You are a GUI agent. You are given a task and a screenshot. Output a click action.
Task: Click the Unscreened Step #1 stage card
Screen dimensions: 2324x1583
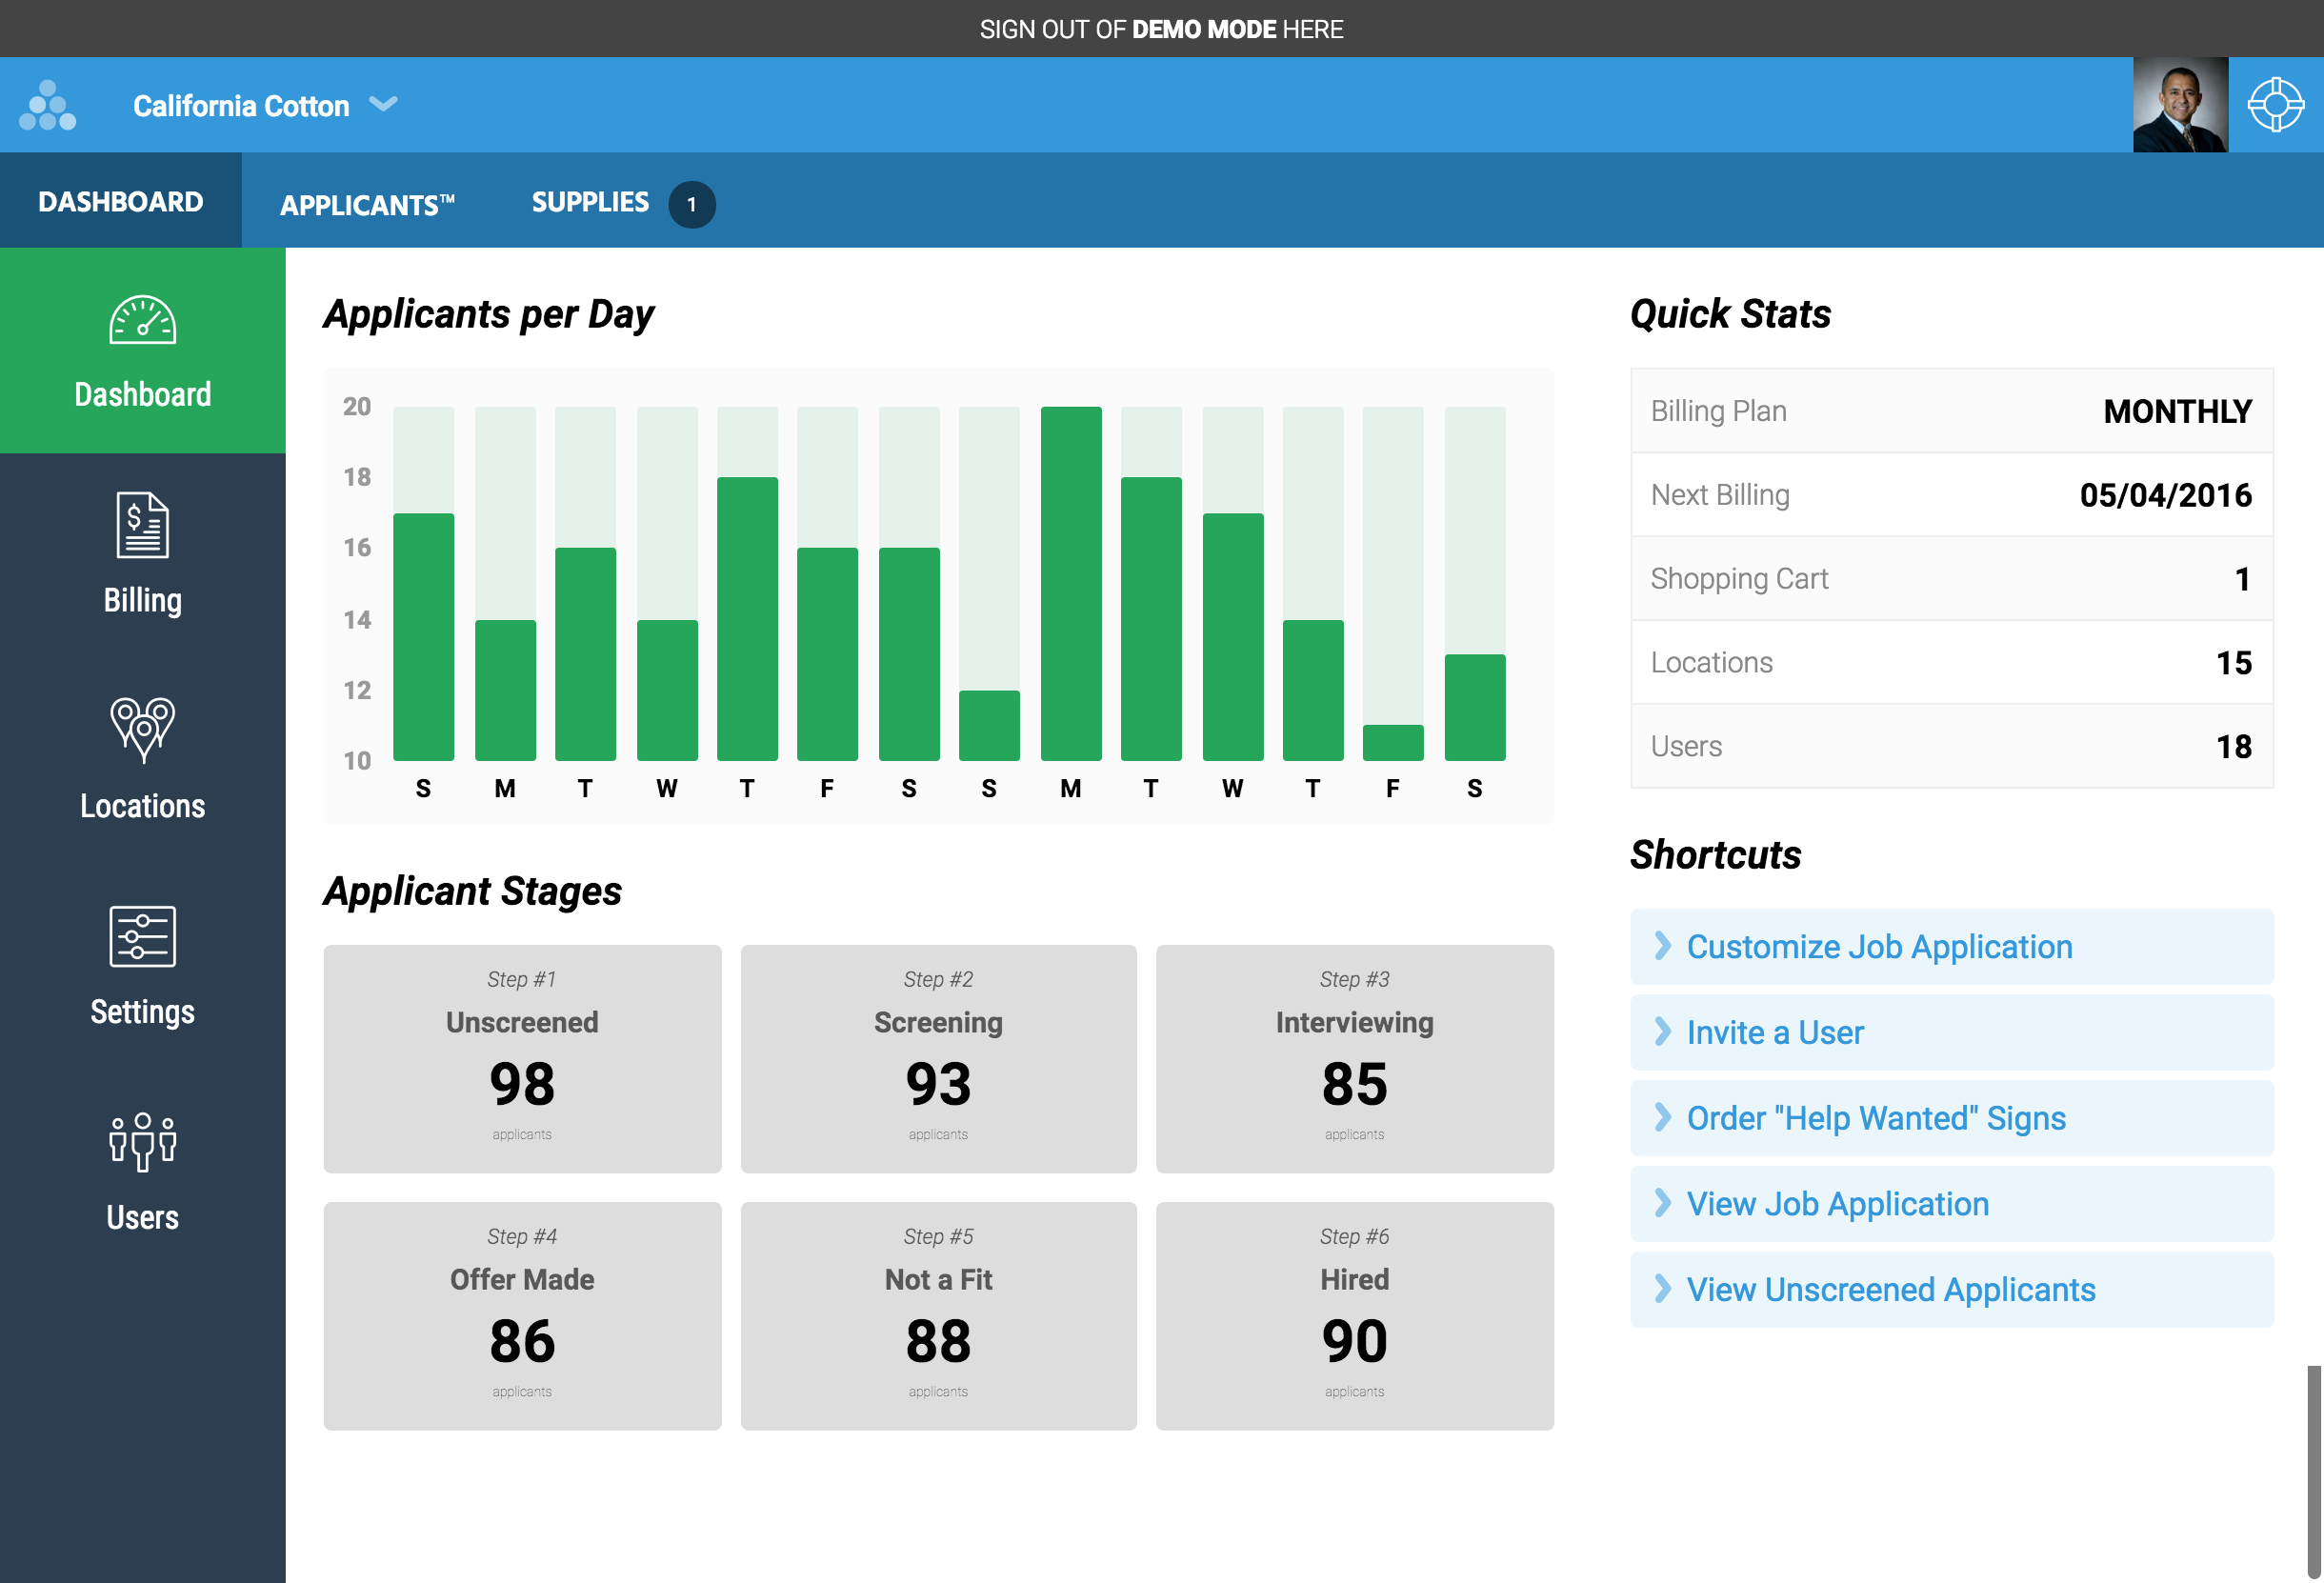point(522,1058)
